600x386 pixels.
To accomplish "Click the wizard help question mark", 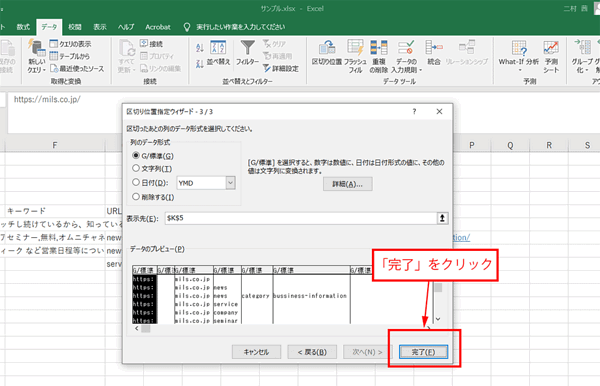I will pos(414,111).
